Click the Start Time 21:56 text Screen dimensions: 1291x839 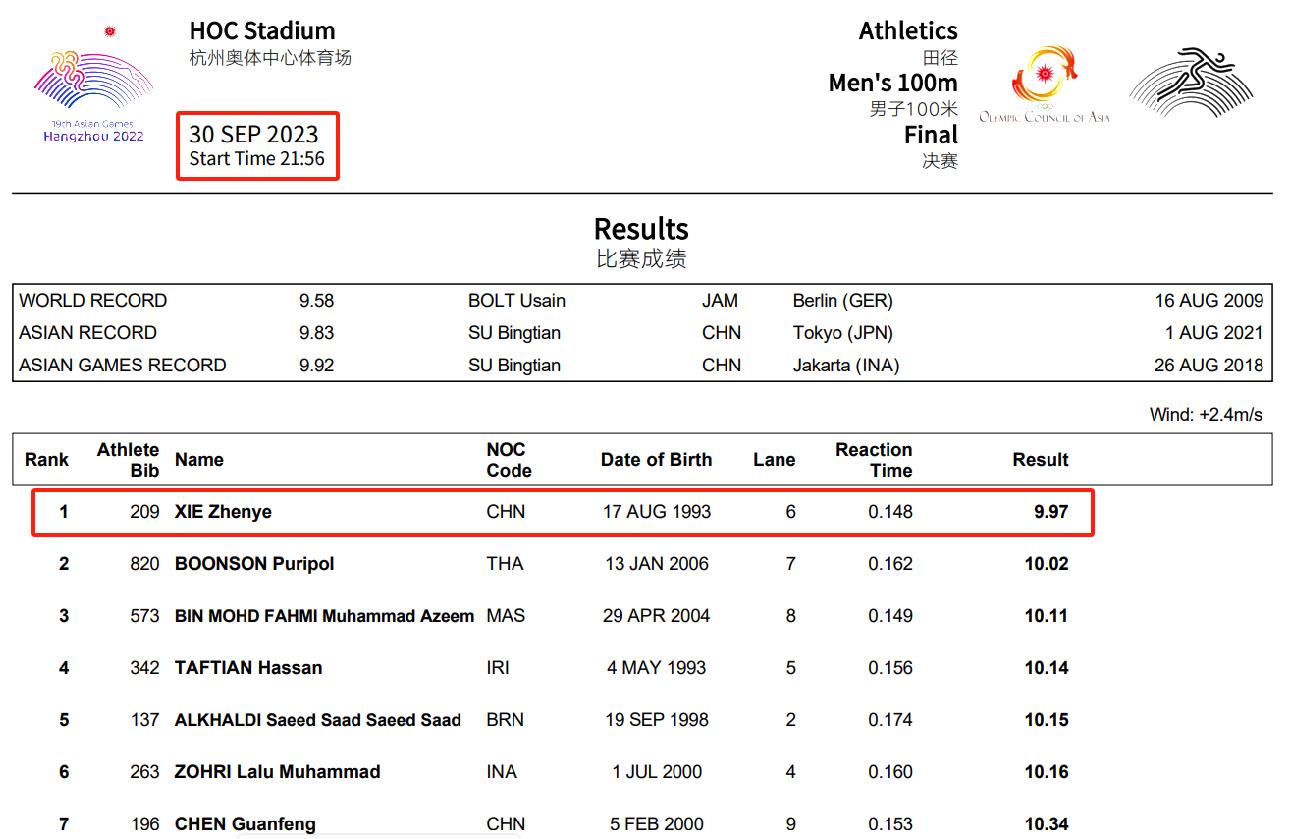point(257,159)
